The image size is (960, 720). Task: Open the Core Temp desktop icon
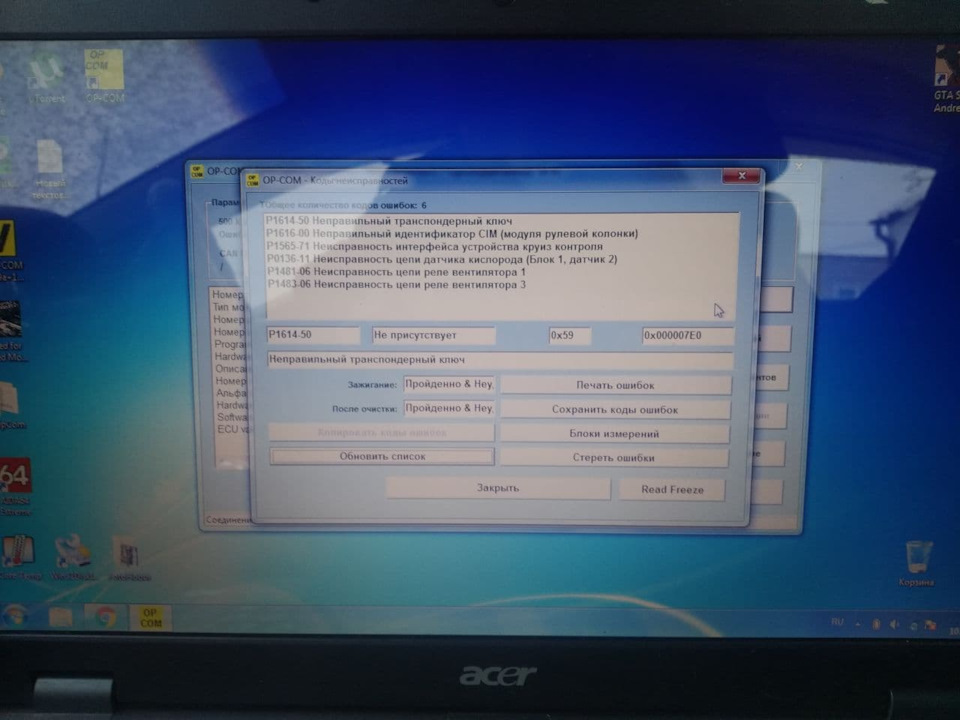18,557
